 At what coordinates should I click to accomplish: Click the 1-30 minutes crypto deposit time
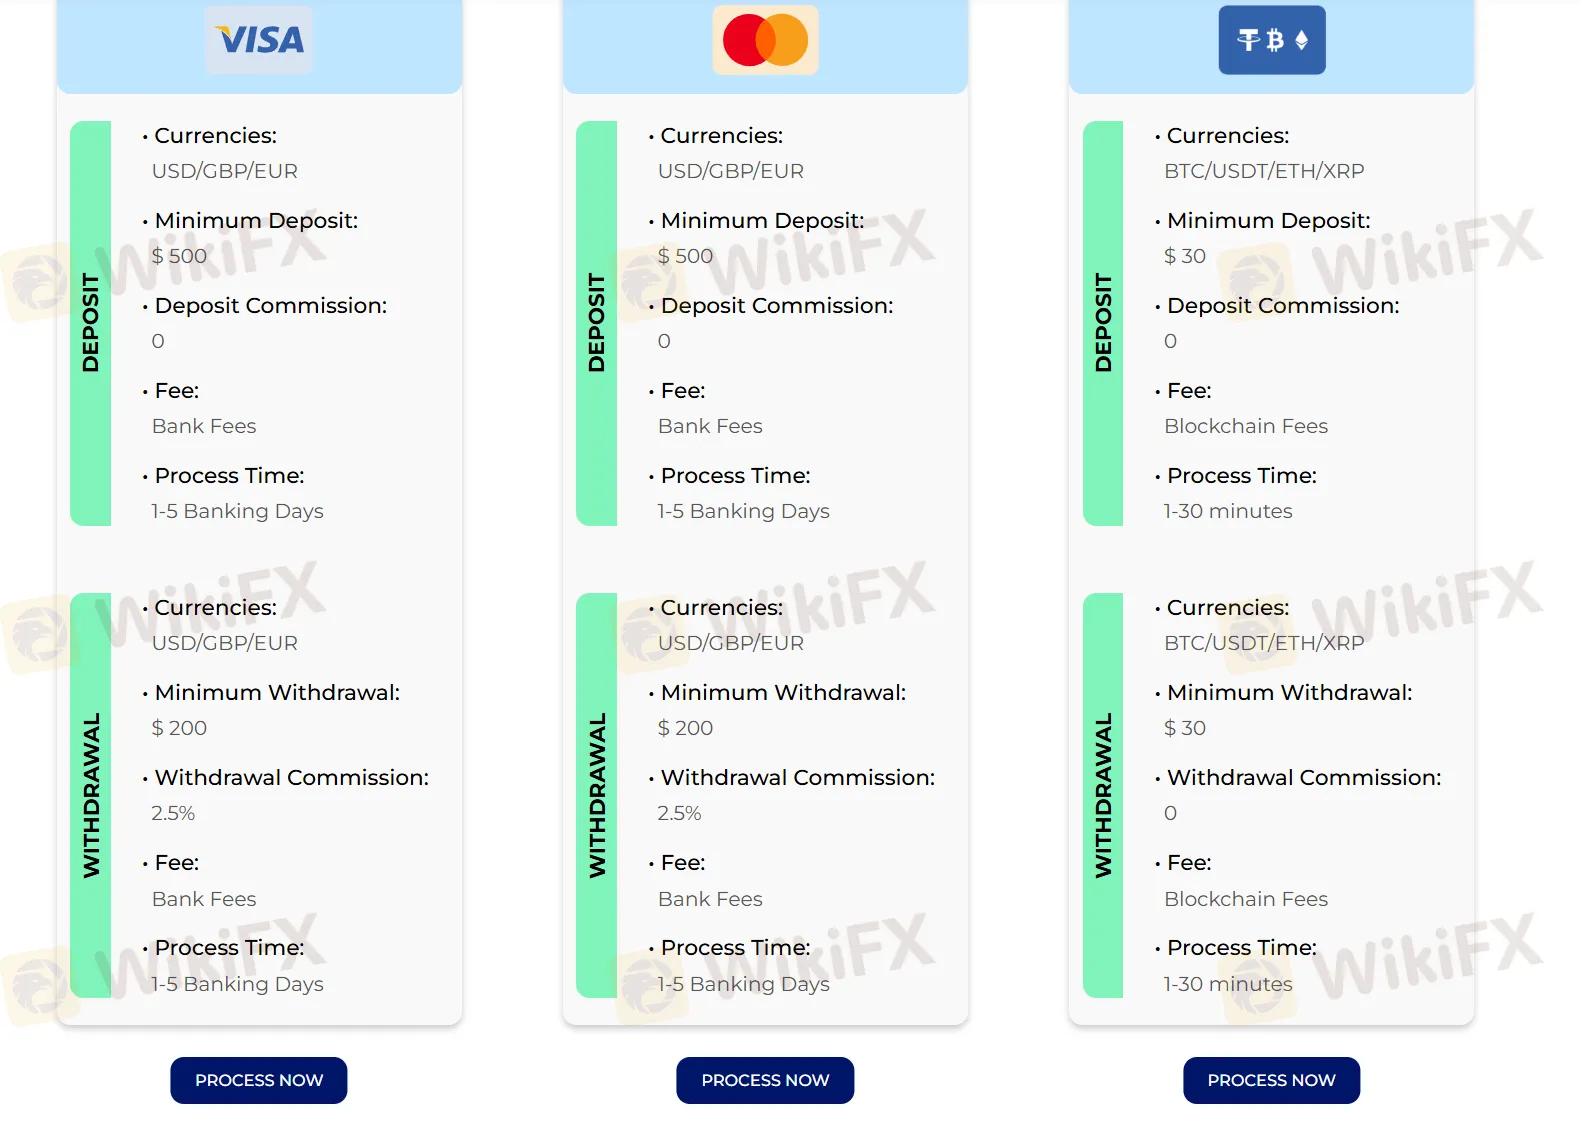(1228, 511)
